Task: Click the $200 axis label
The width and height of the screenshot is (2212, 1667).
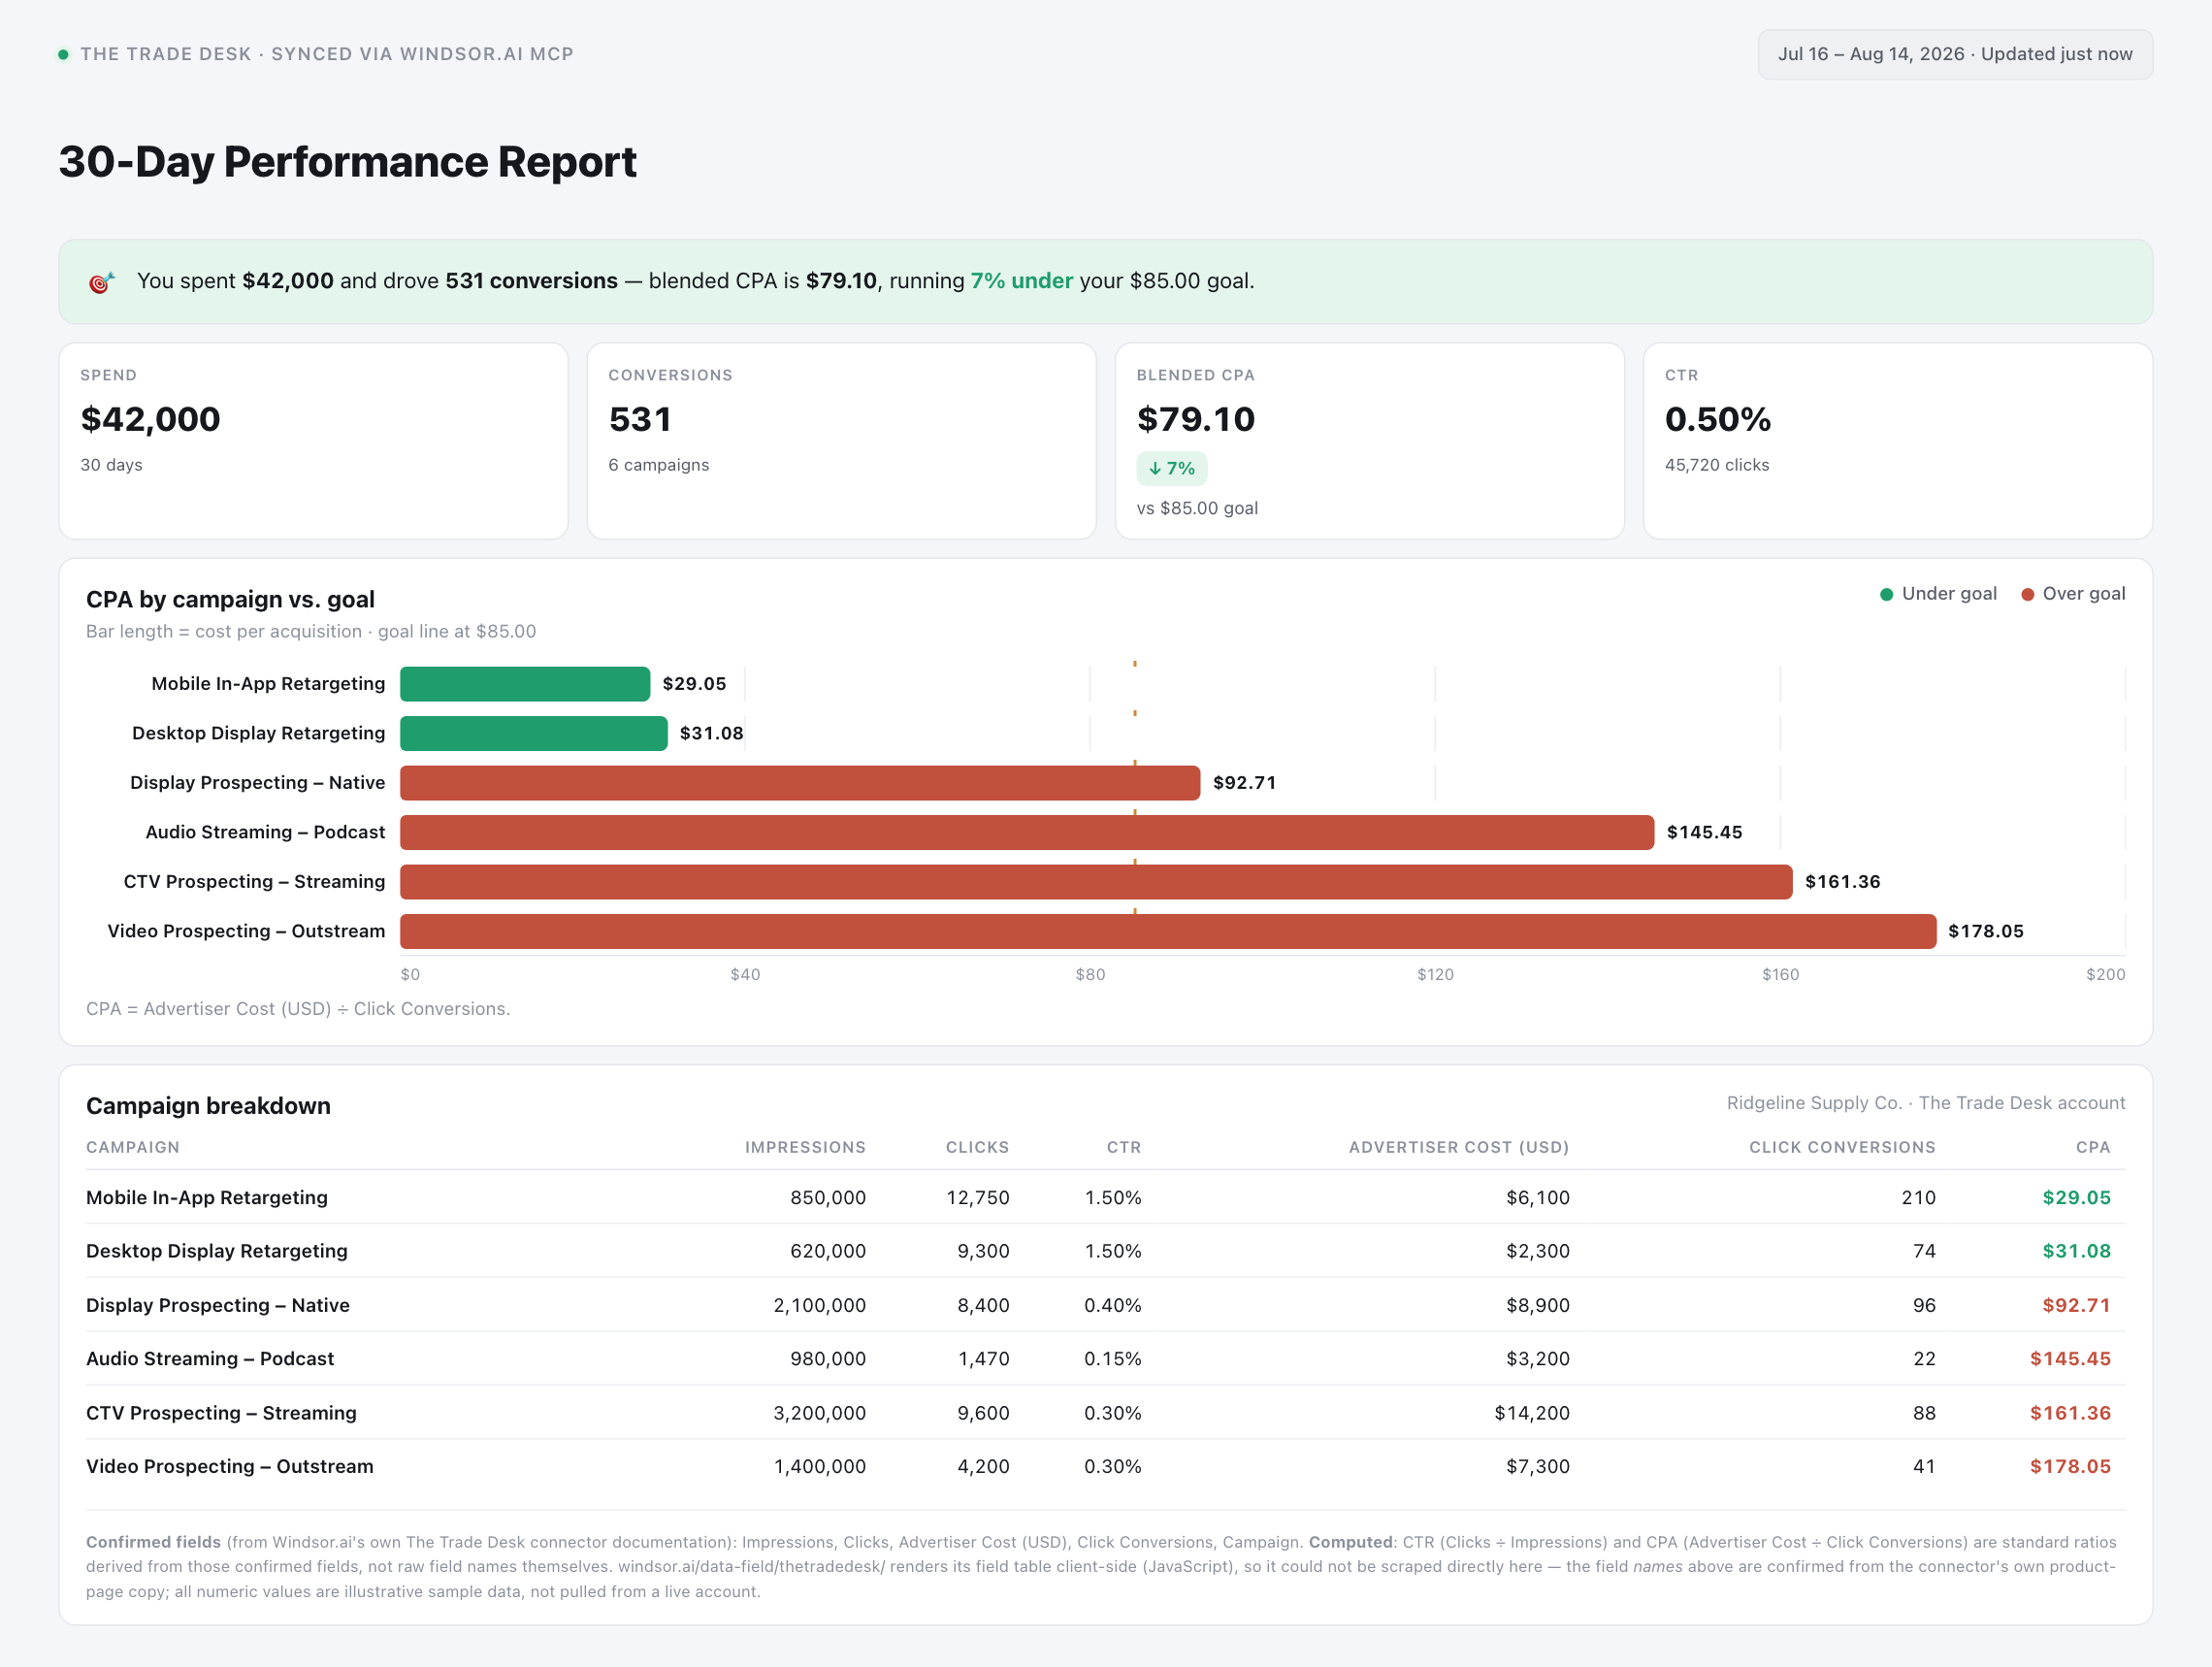Action: [x=2105, y=974]
